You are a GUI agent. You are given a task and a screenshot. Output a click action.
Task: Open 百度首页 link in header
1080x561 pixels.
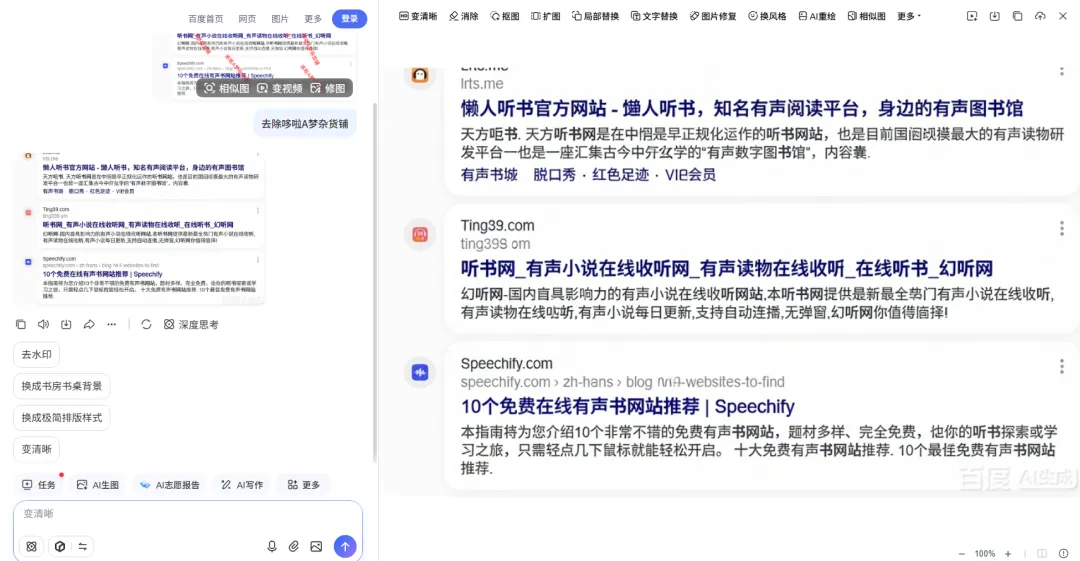[205, 19]
